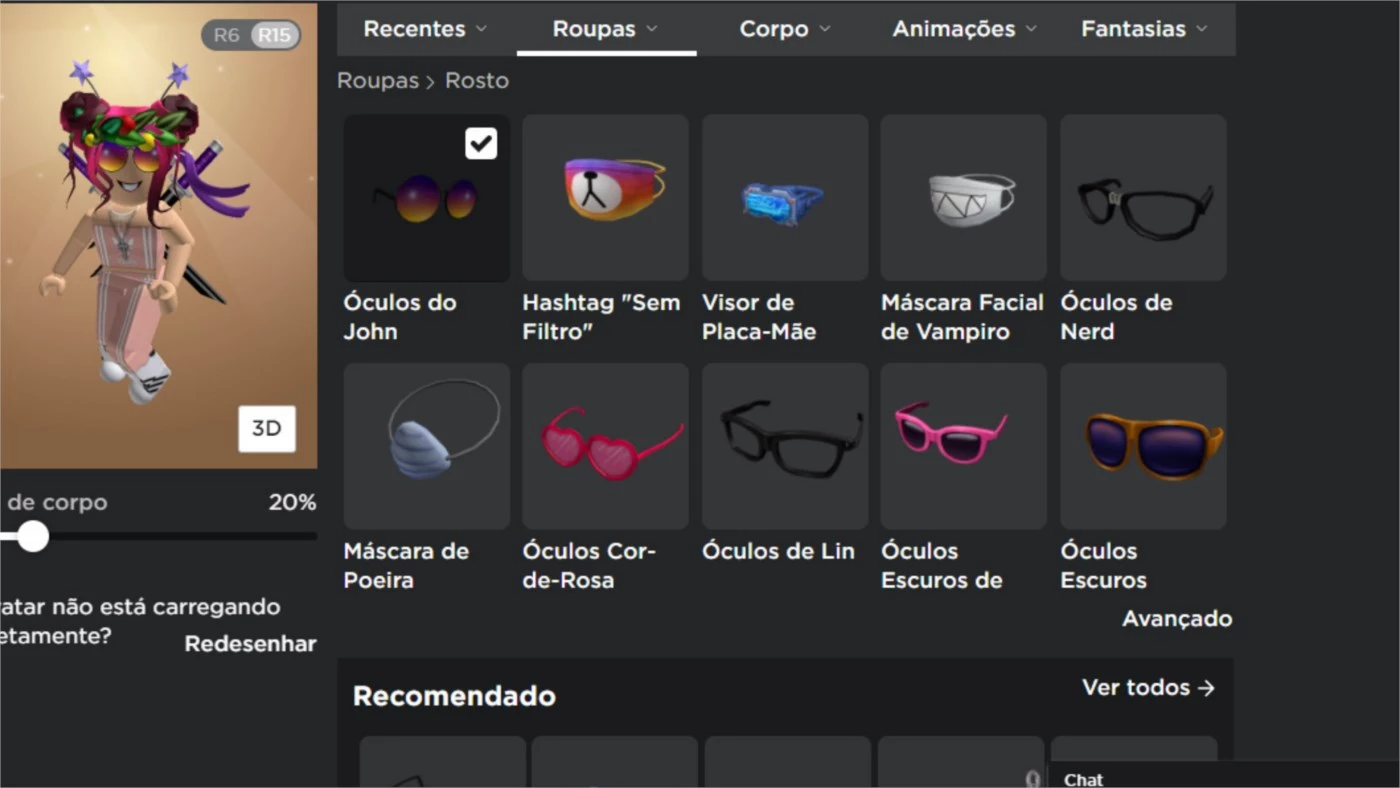Screen dimensions: 1400x788
Task: Switch avatar rig to R6
Action: (x=227, y=35)
